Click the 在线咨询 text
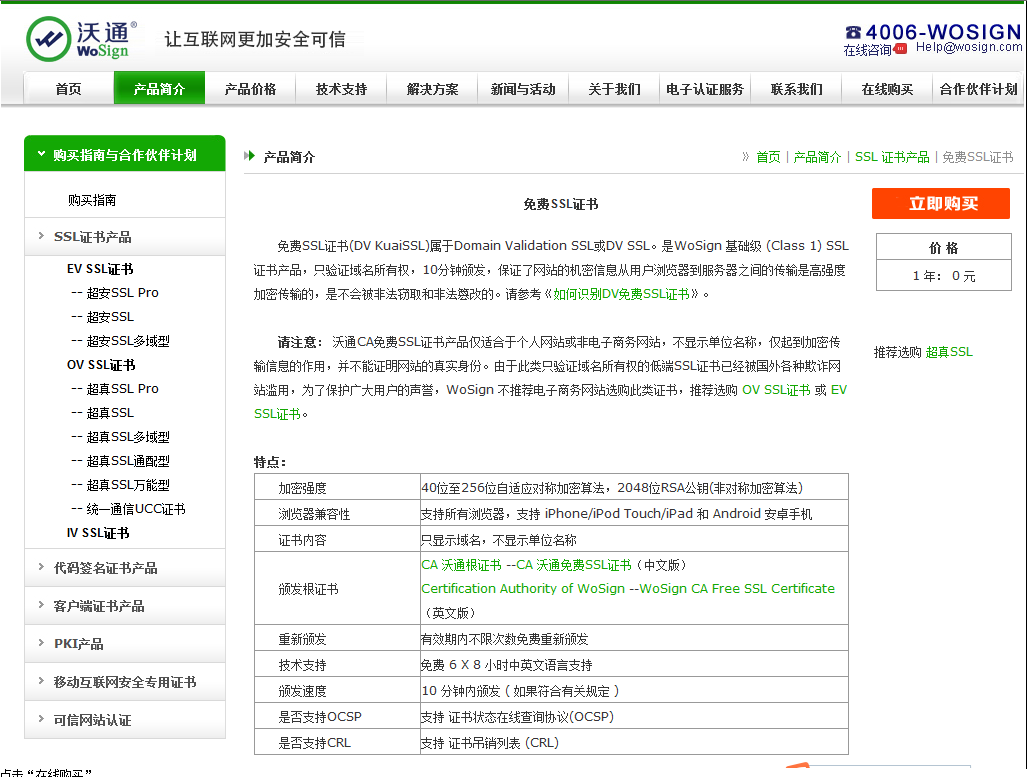The height and width of the screenshot is (777, 1027). click(x=867, y=50)
